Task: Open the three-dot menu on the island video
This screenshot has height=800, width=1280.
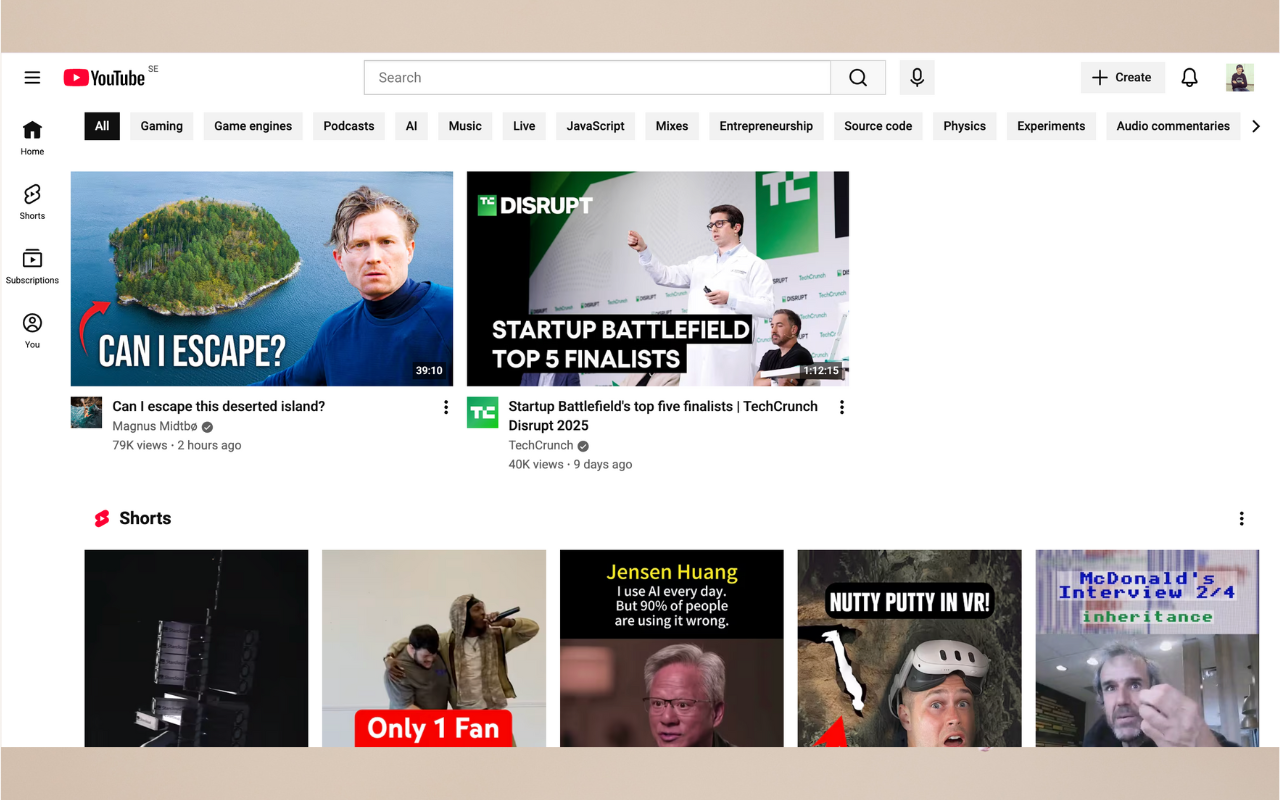Action: tap(446, 407)
